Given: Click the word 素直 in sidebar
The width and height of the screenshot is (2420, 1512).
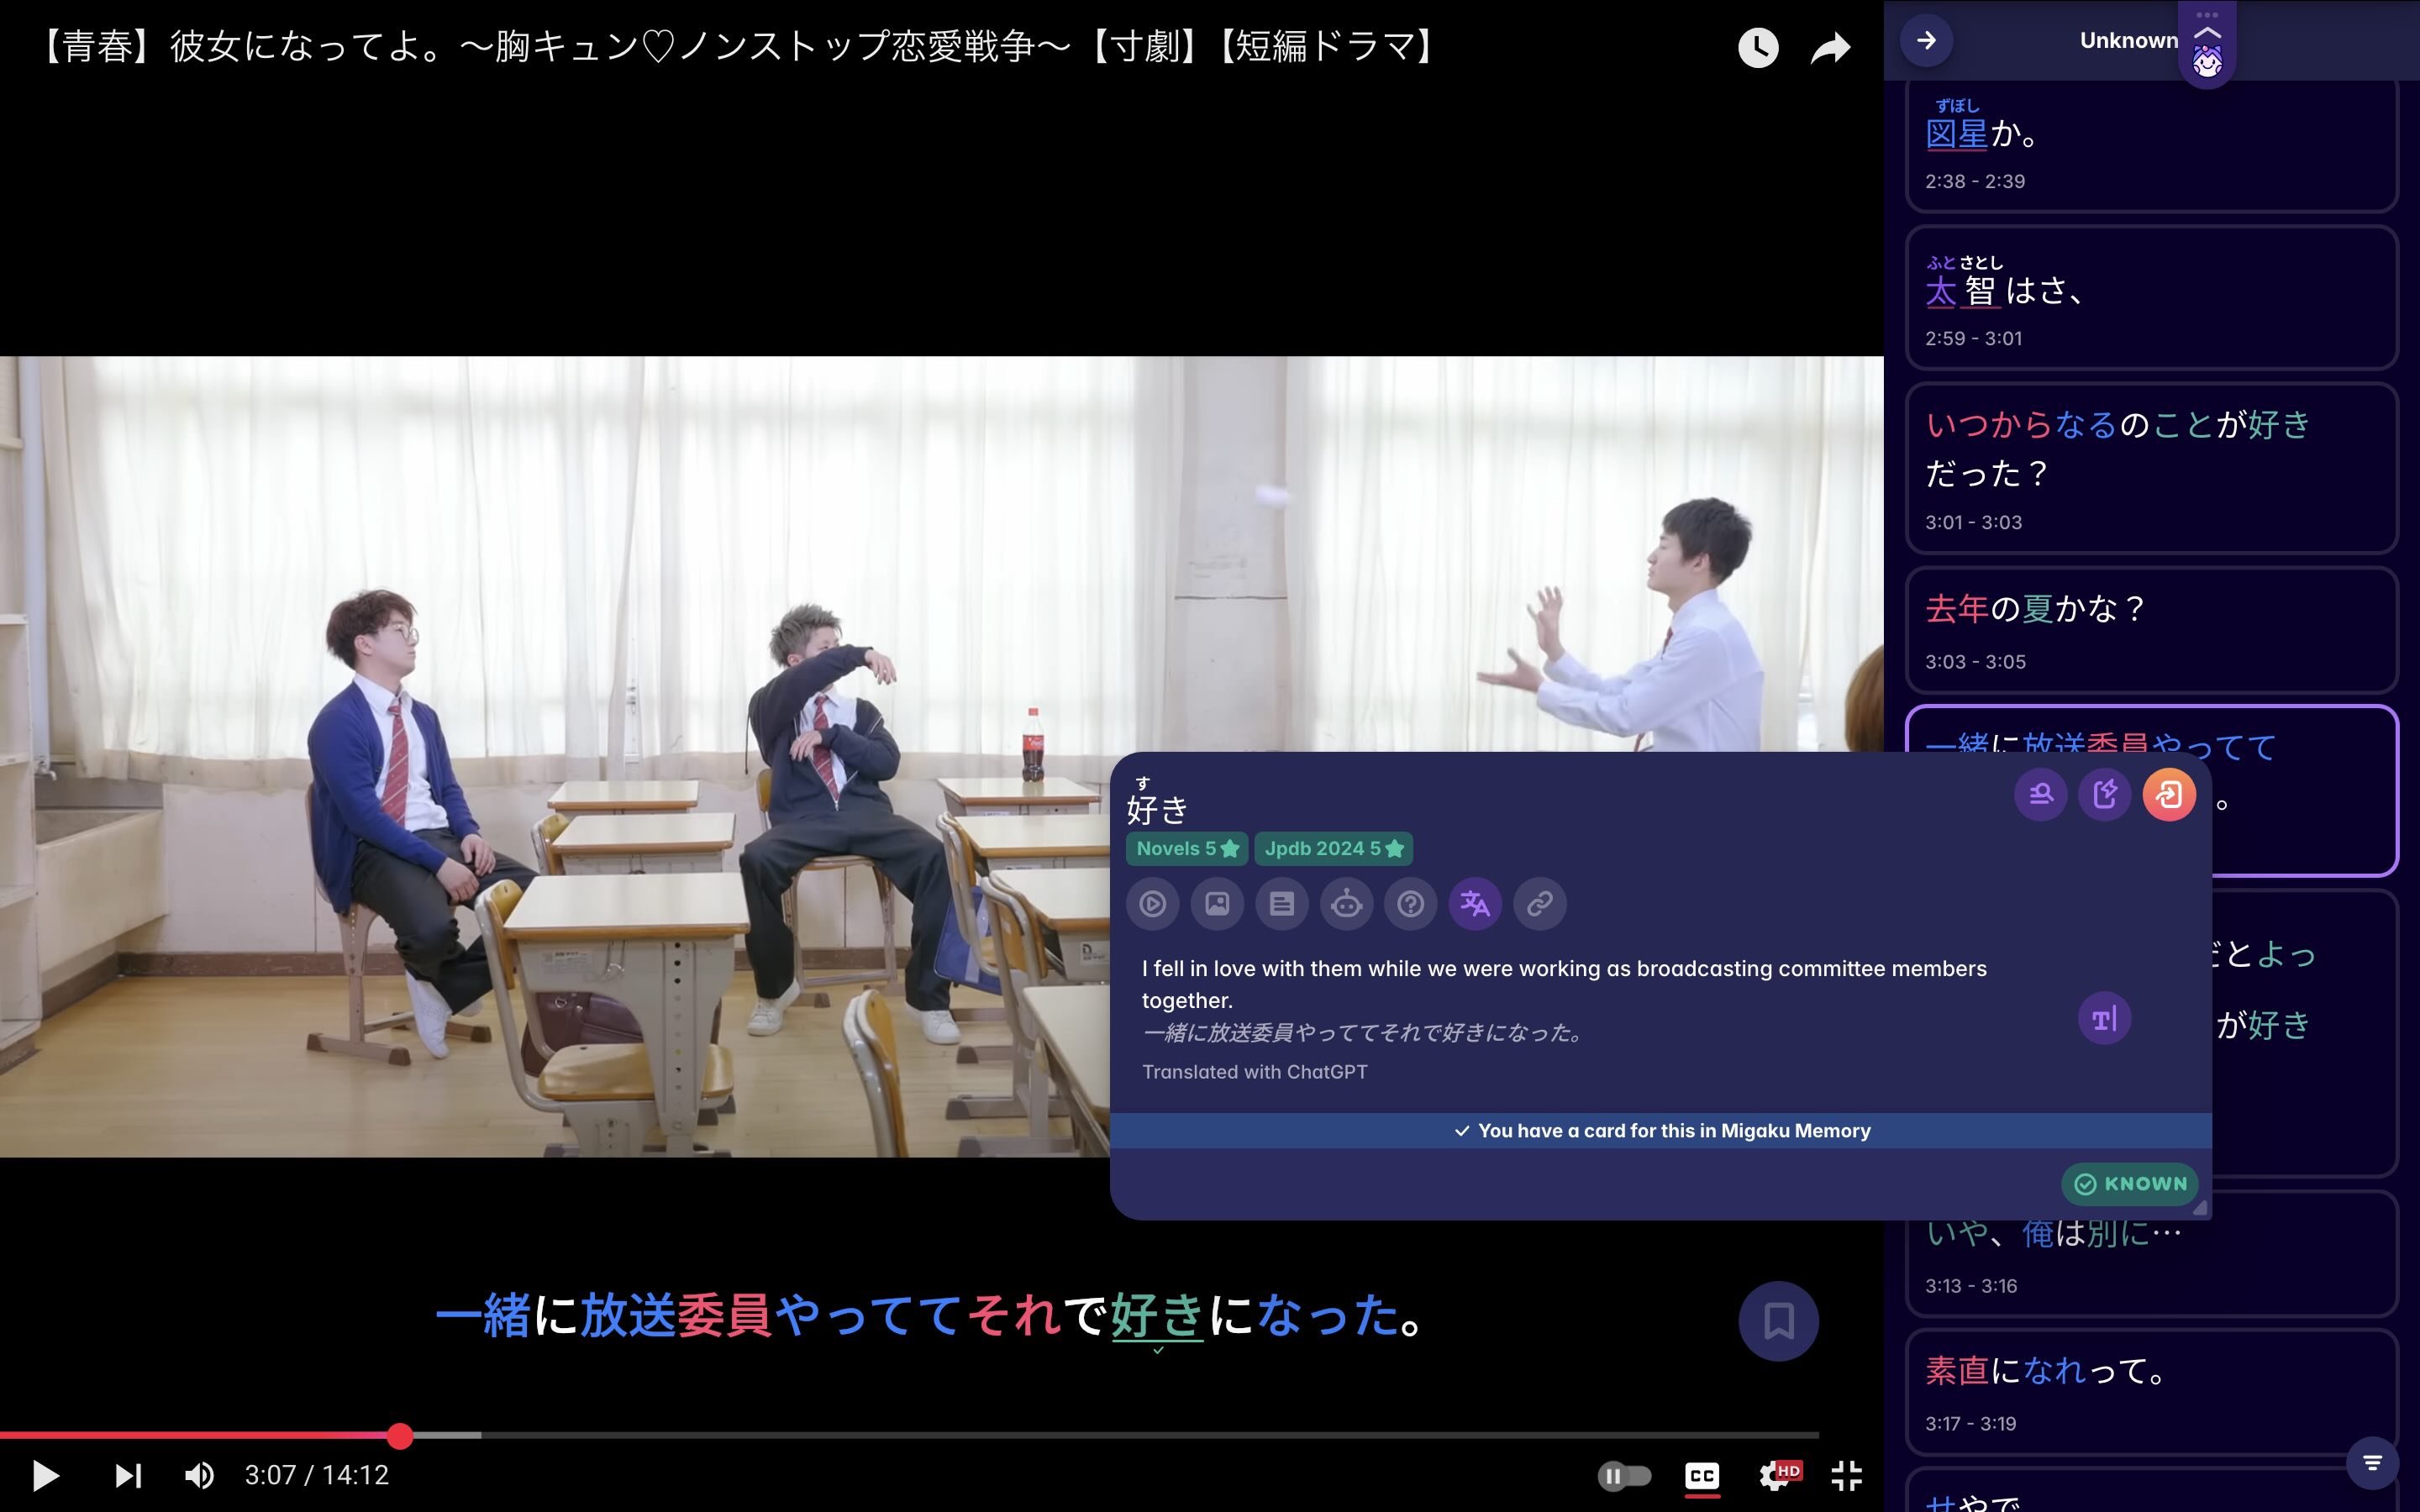Looking at the screenshot, I should pos(1957,1370).
